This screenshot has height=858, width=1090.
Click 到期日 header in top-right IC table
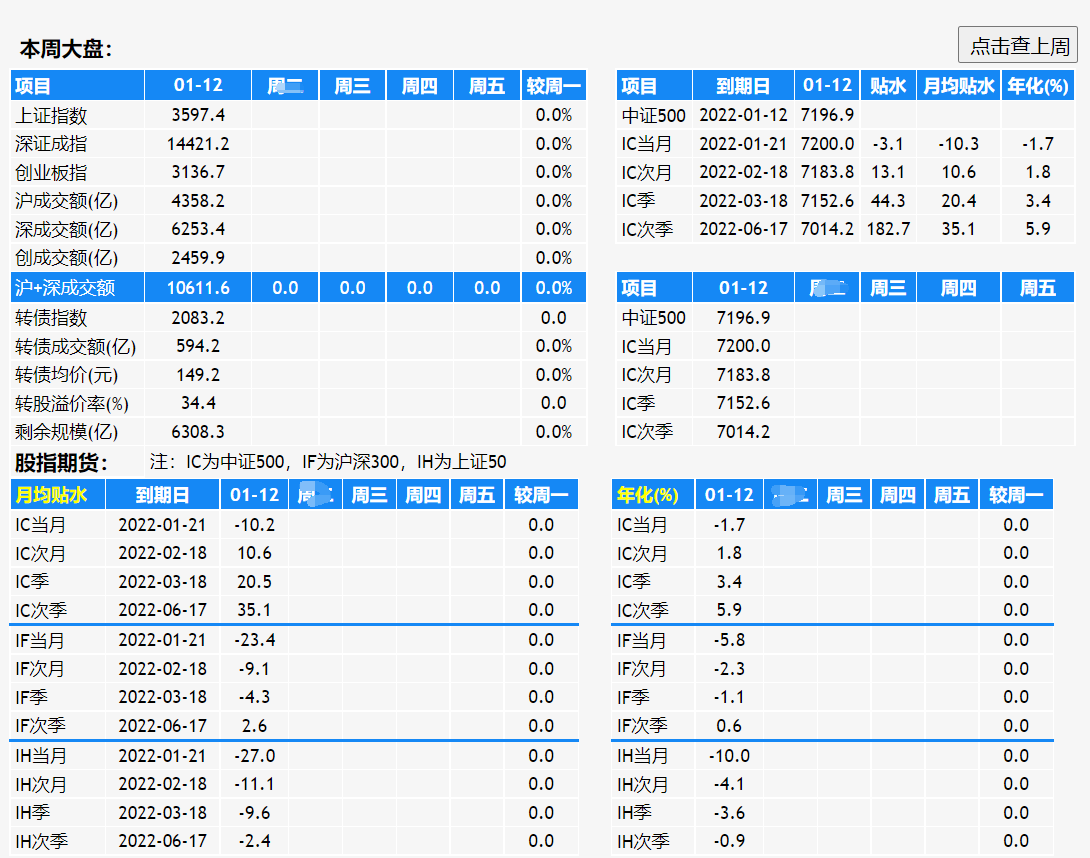pyautogui.click(x=743, y=86)
